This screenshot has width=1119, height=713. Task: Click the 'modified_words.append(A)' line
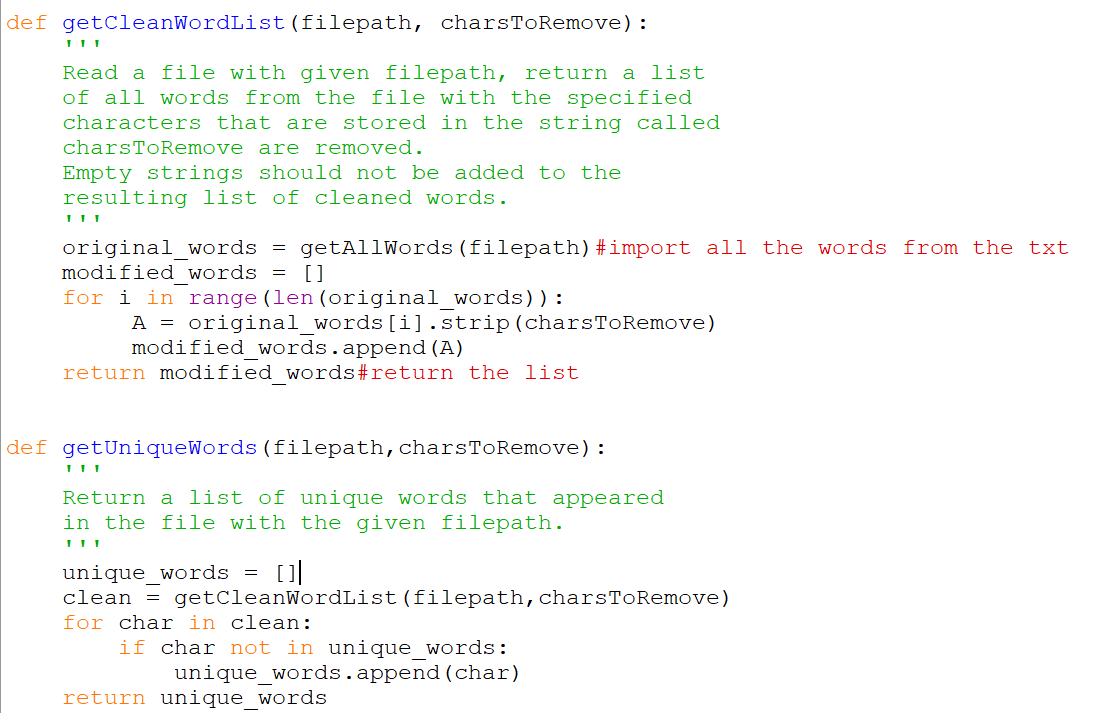point(298,348)
